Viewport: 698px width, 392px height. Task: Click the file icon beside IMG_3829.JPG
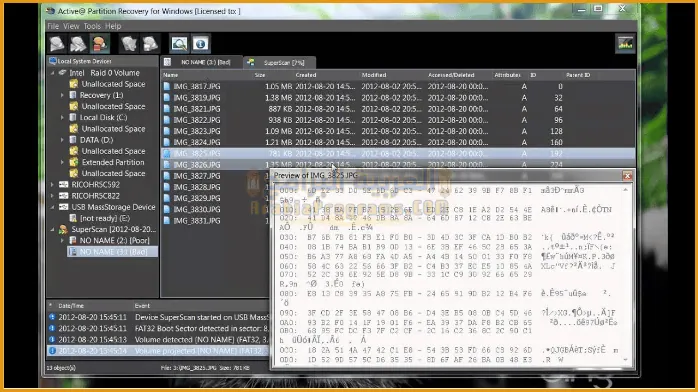(x=167, y=198)
